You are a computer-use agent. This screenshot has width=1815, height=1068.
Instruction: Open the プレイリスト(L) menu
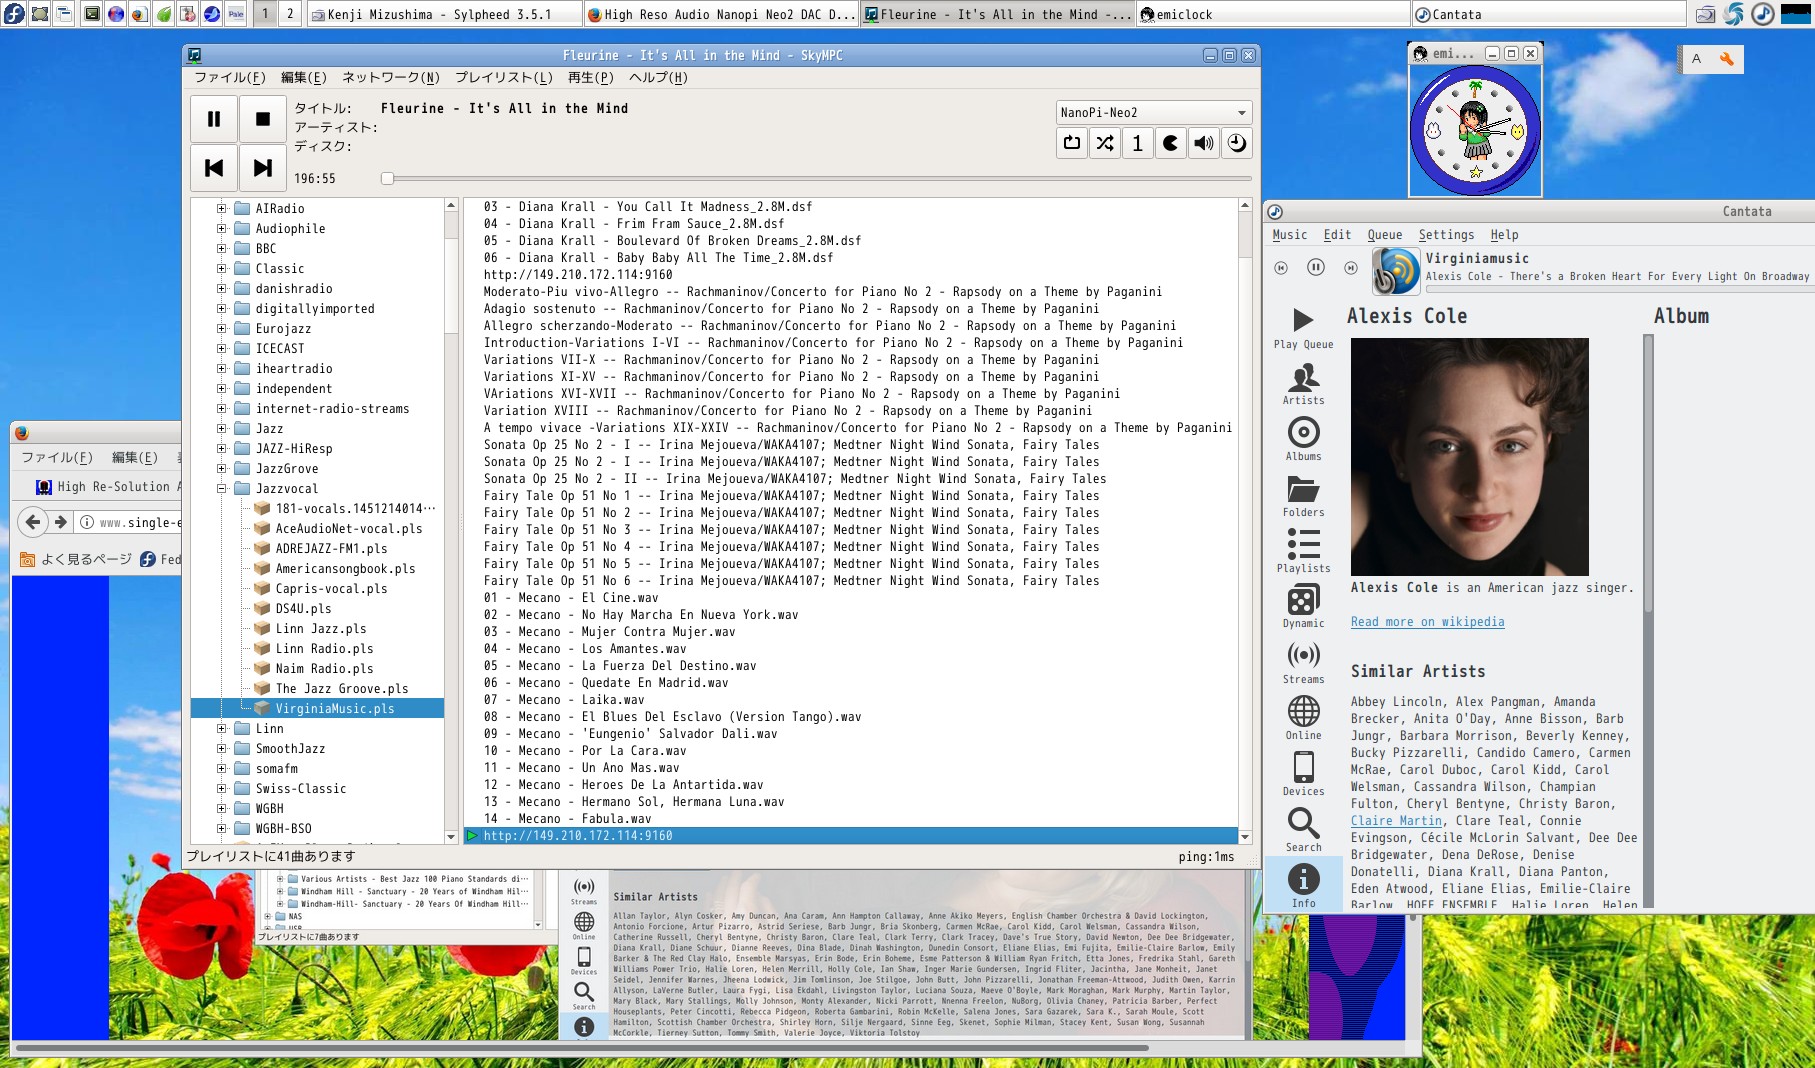[503, 78]
